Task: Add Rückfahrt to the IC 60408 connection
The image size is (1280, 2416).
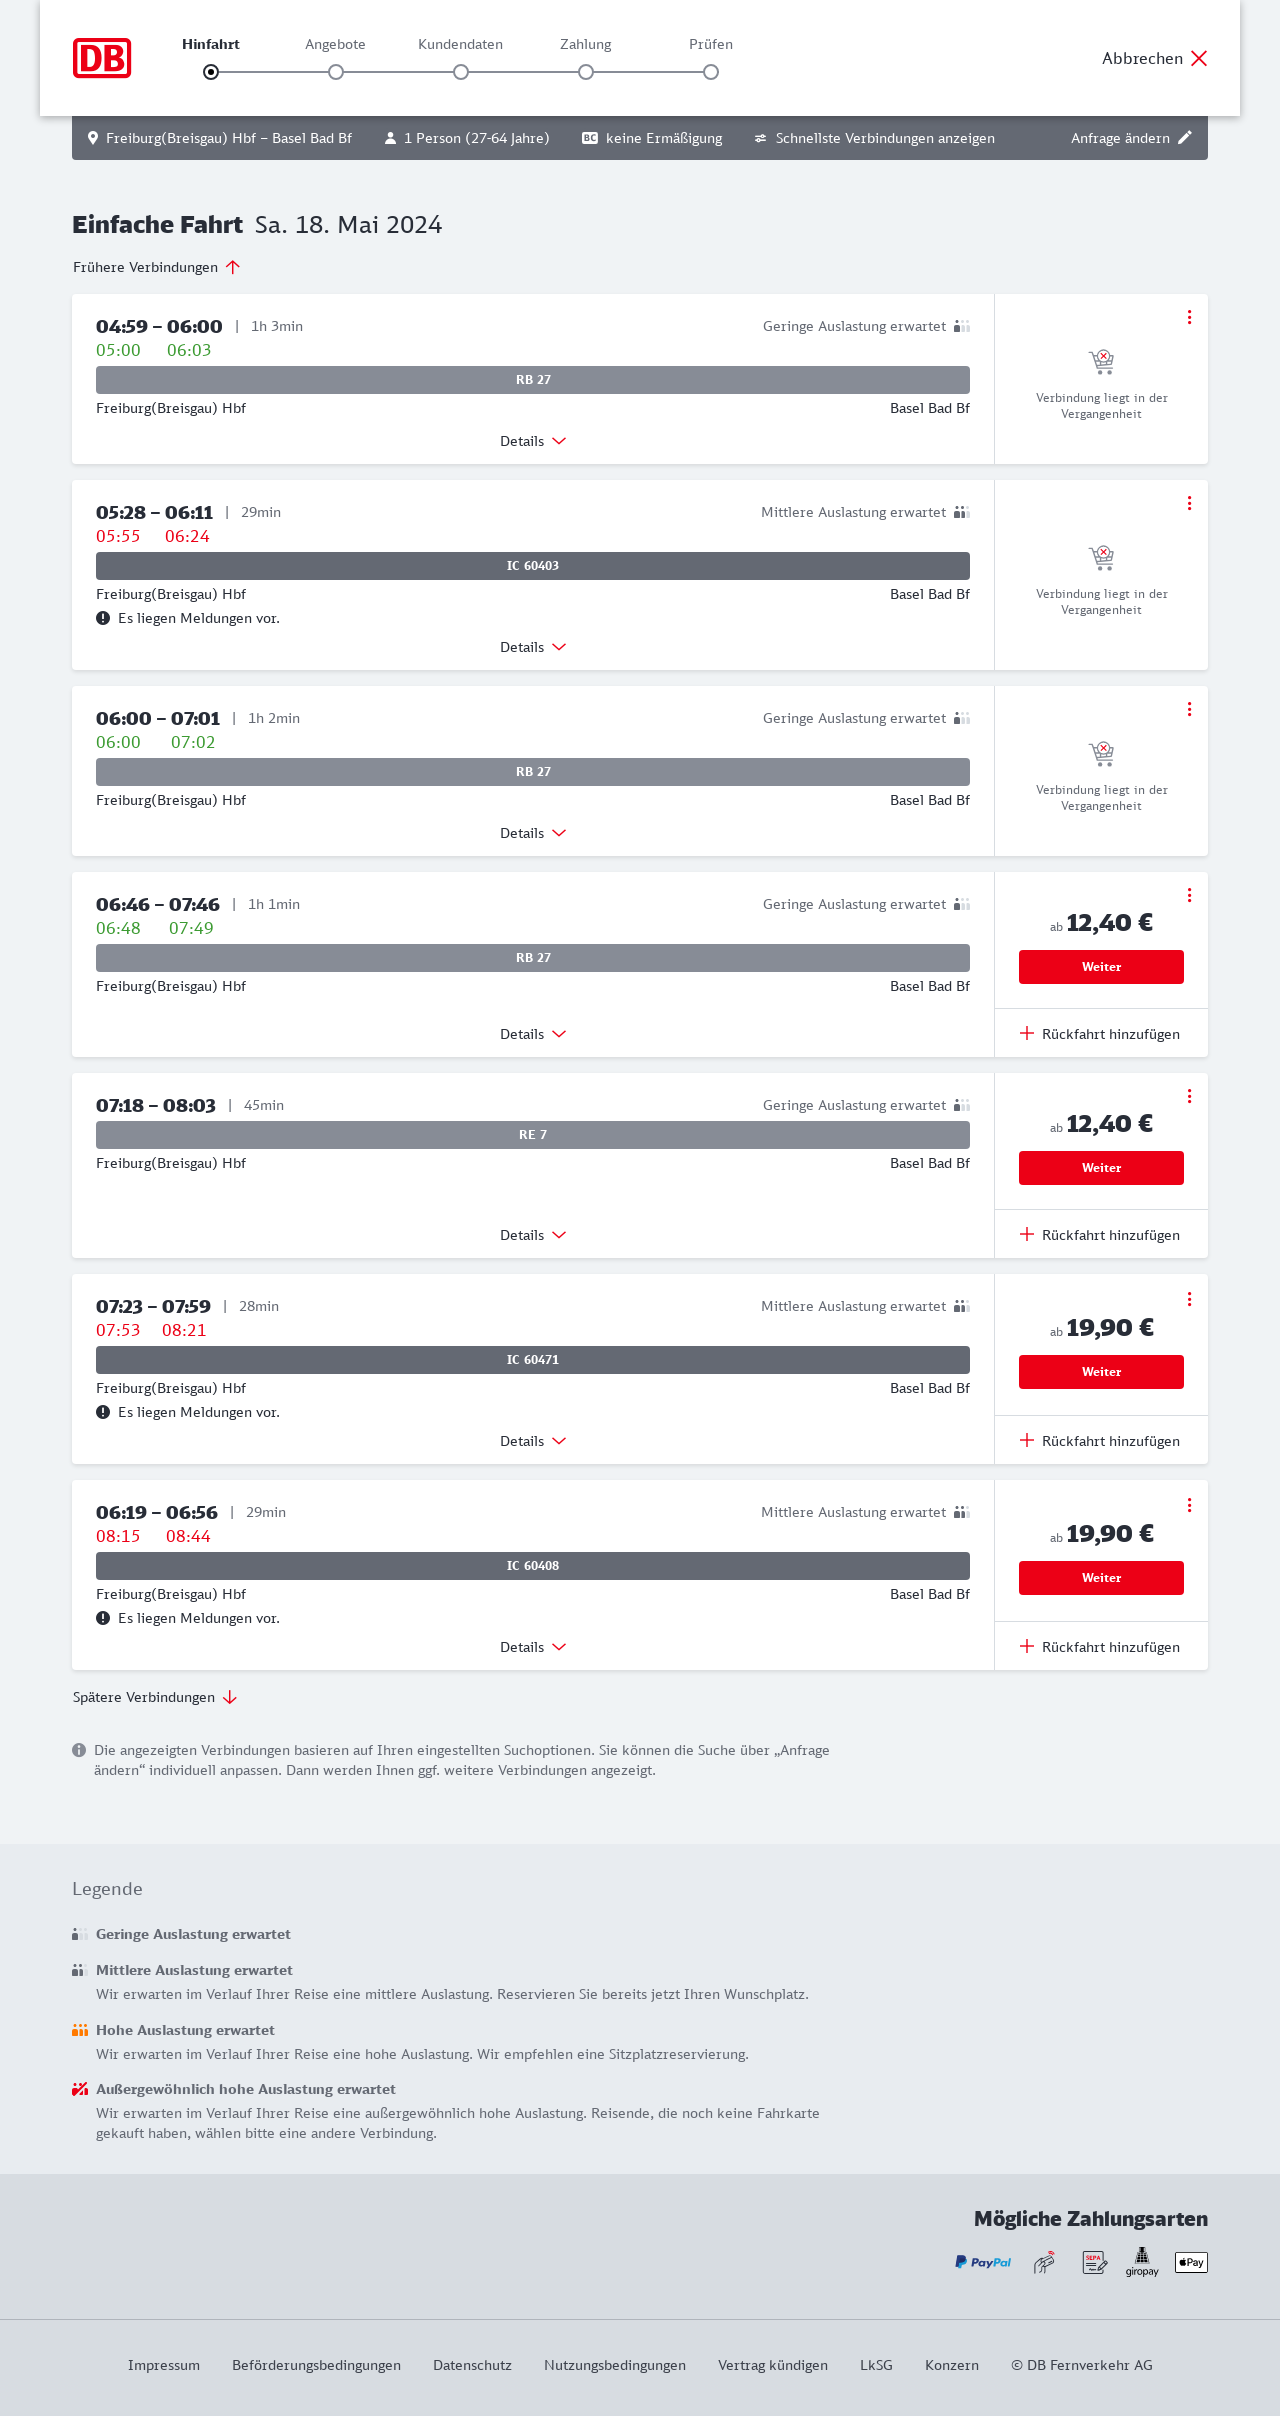Action: click(1100, 1647)
